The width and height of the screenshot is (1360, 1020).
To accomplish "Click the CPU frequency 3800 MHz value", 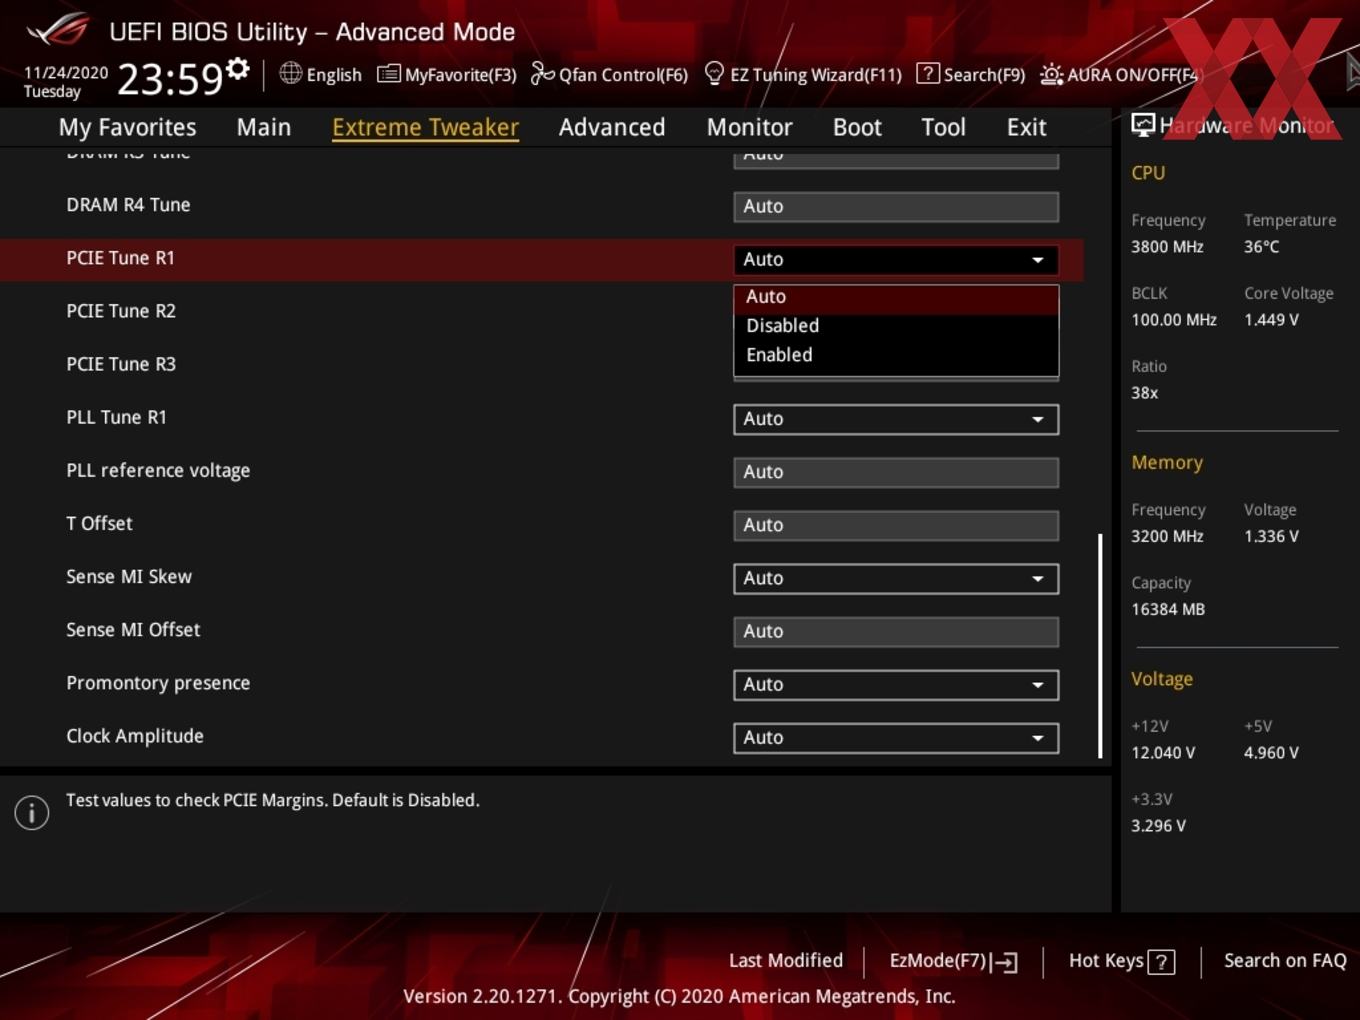I will point(1167,247).
